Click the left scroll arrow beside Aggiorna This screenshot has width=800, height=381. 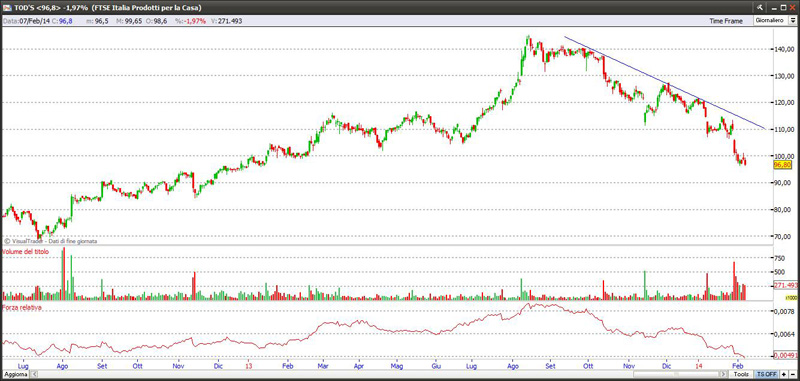(34, 374)
